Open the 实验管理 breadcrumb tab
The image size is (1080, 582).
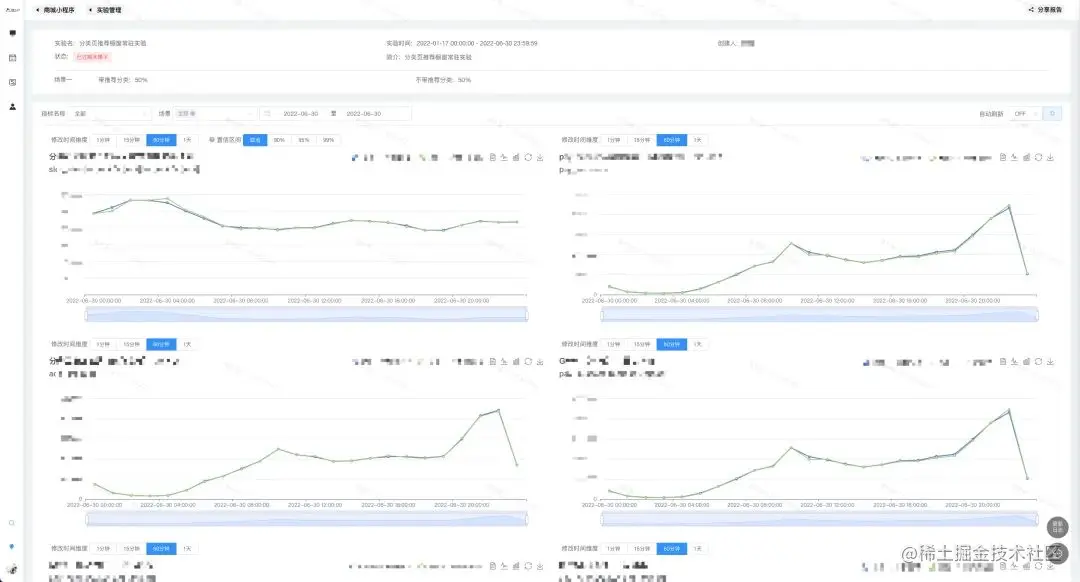tap(107, 10)
